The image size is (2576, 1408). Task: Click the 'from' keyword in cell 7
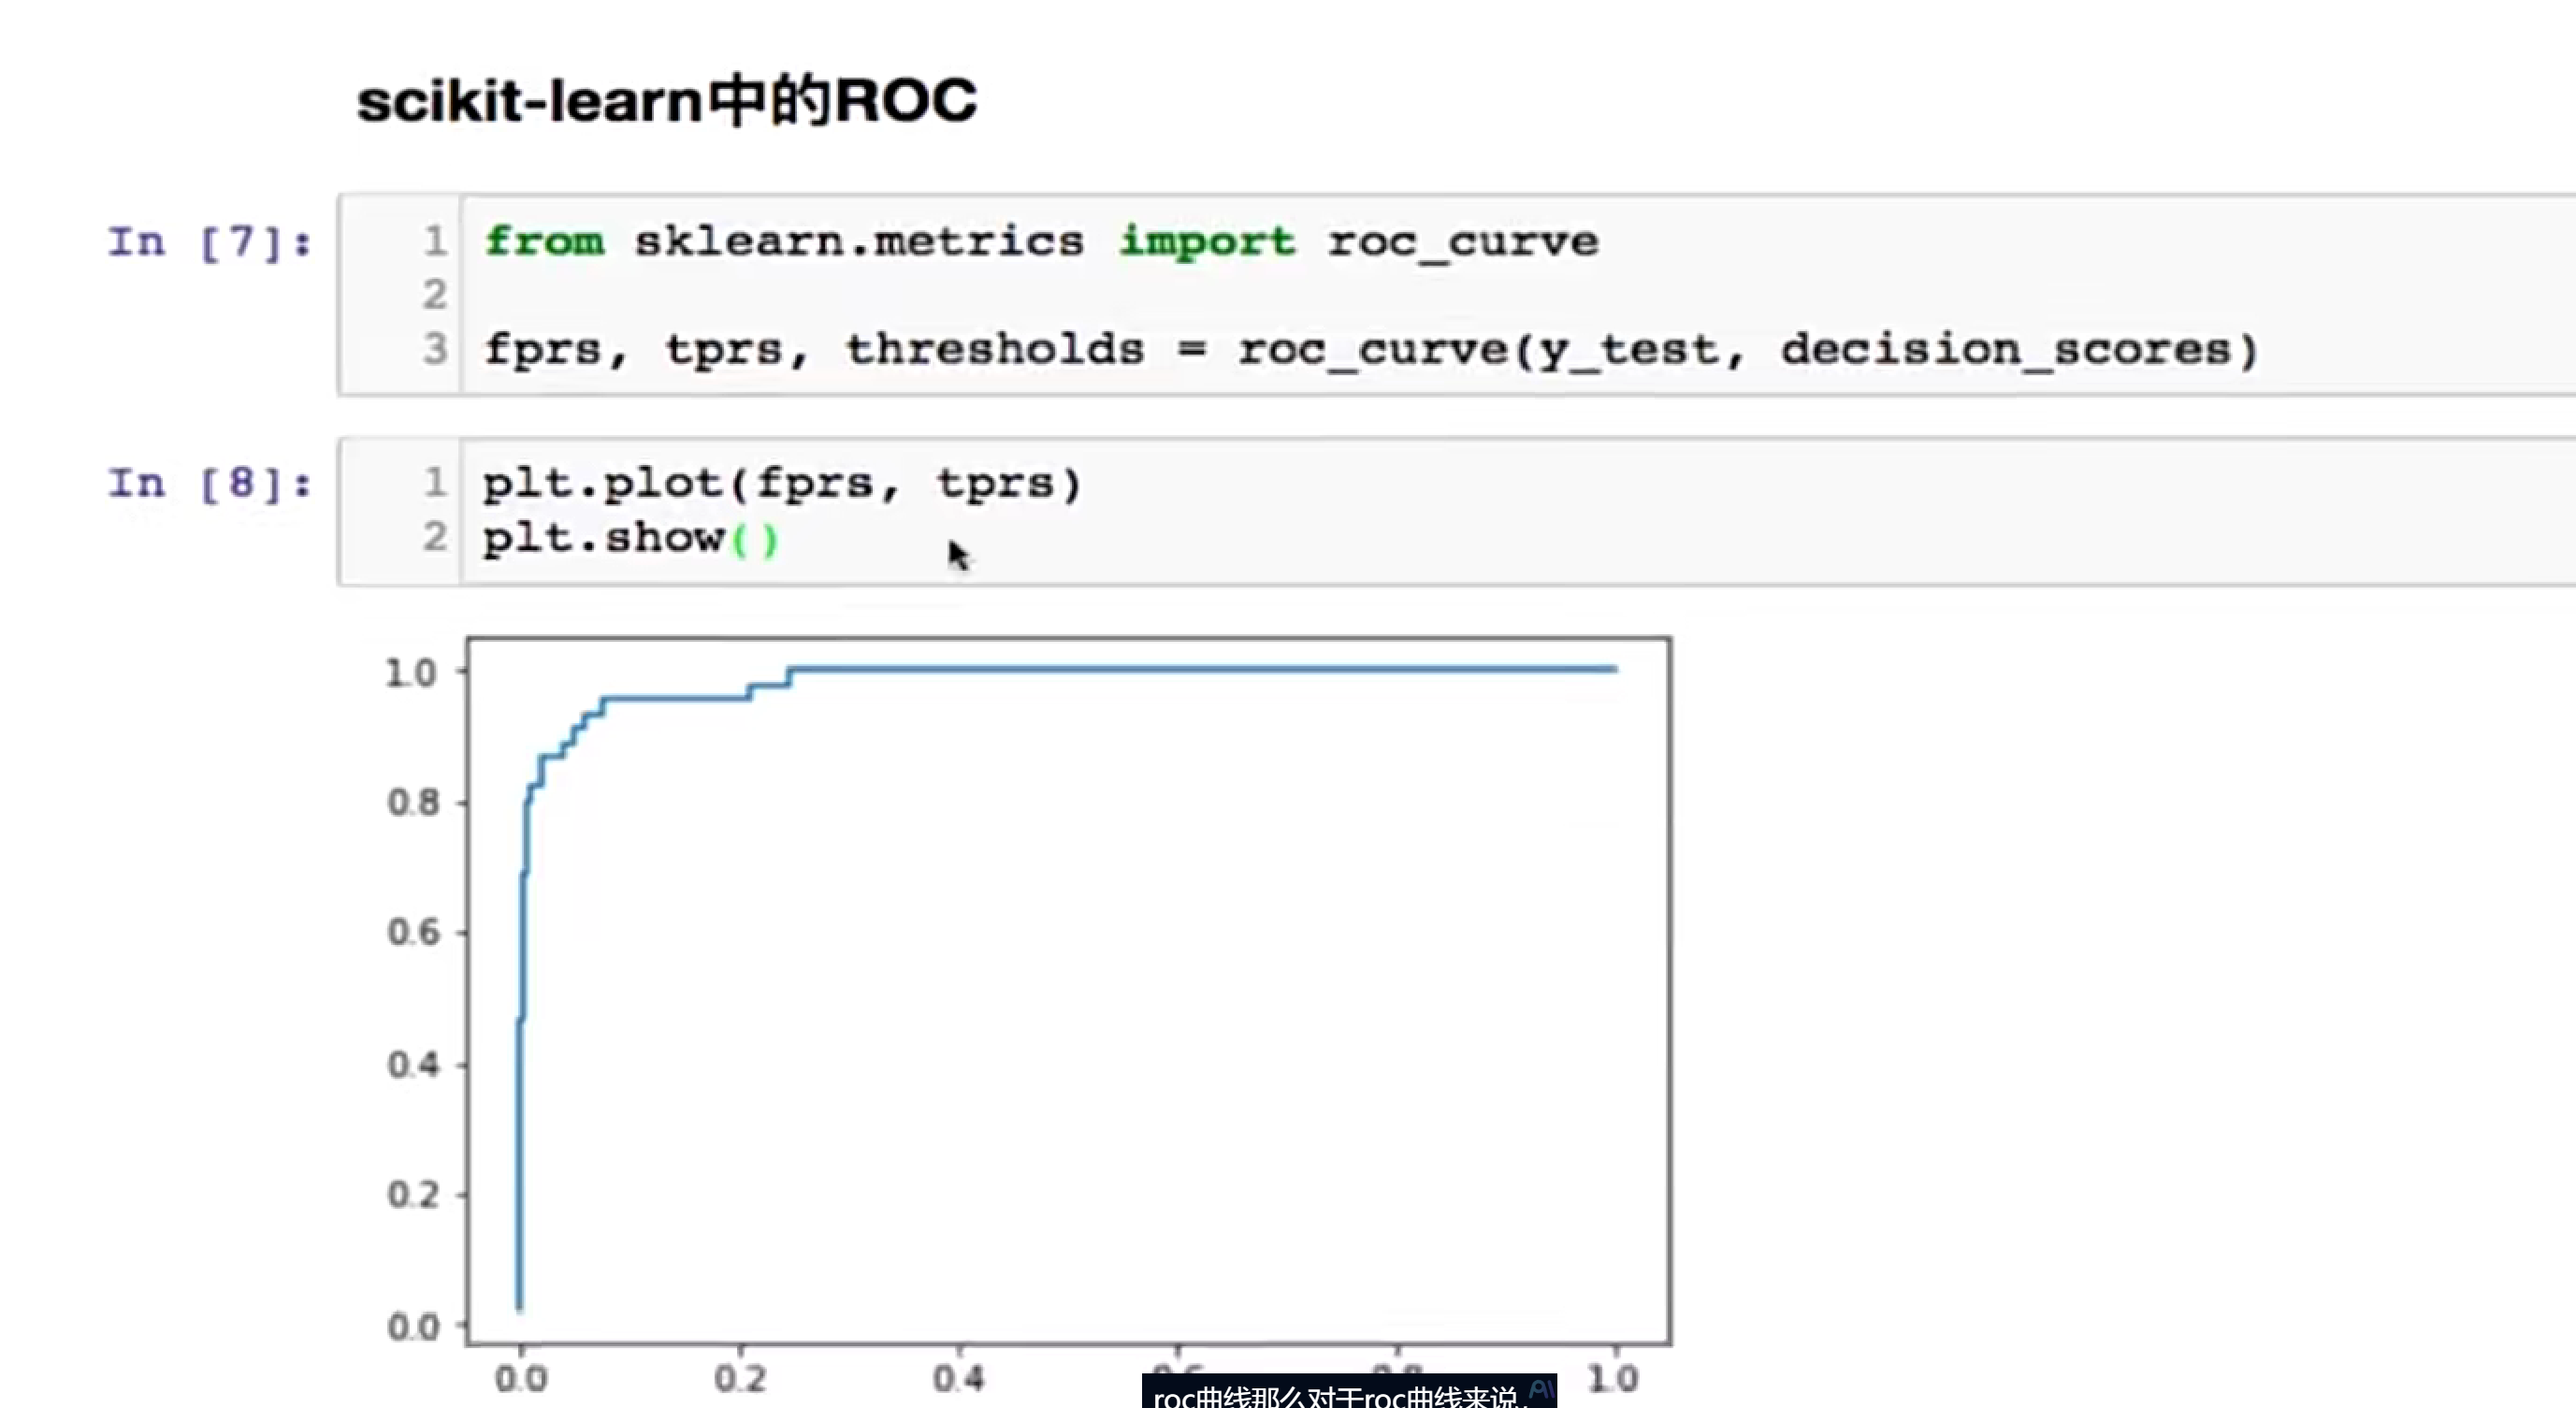[544, 242]
